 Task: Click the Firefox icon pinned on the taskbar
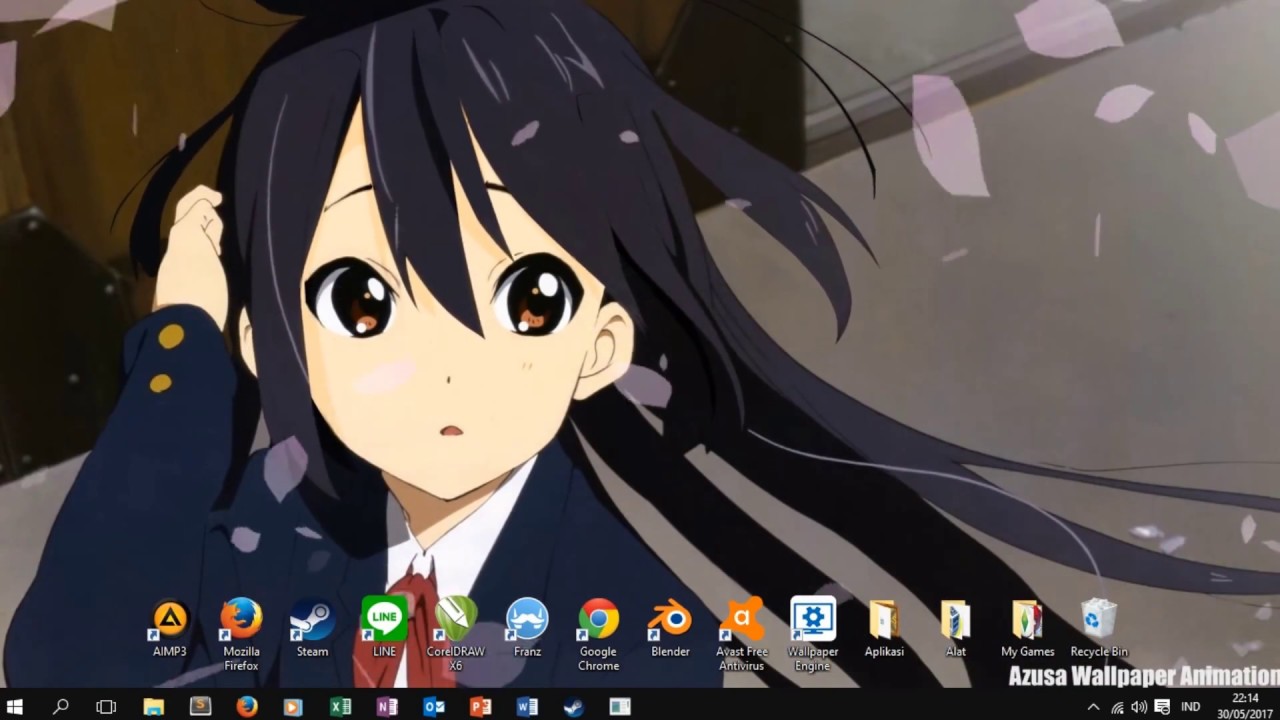click(247, 706)
